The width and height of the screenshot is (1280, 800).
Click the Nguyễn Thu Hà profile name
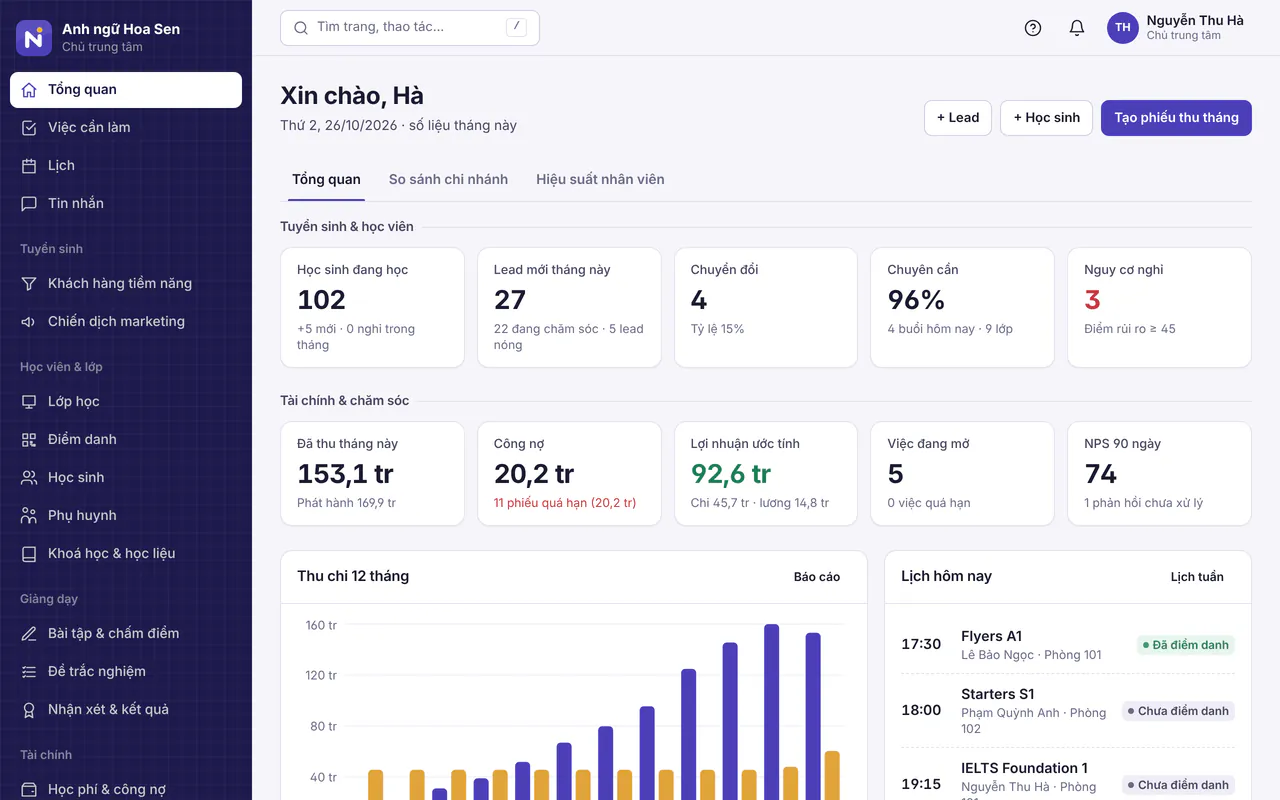point(1195,20)
